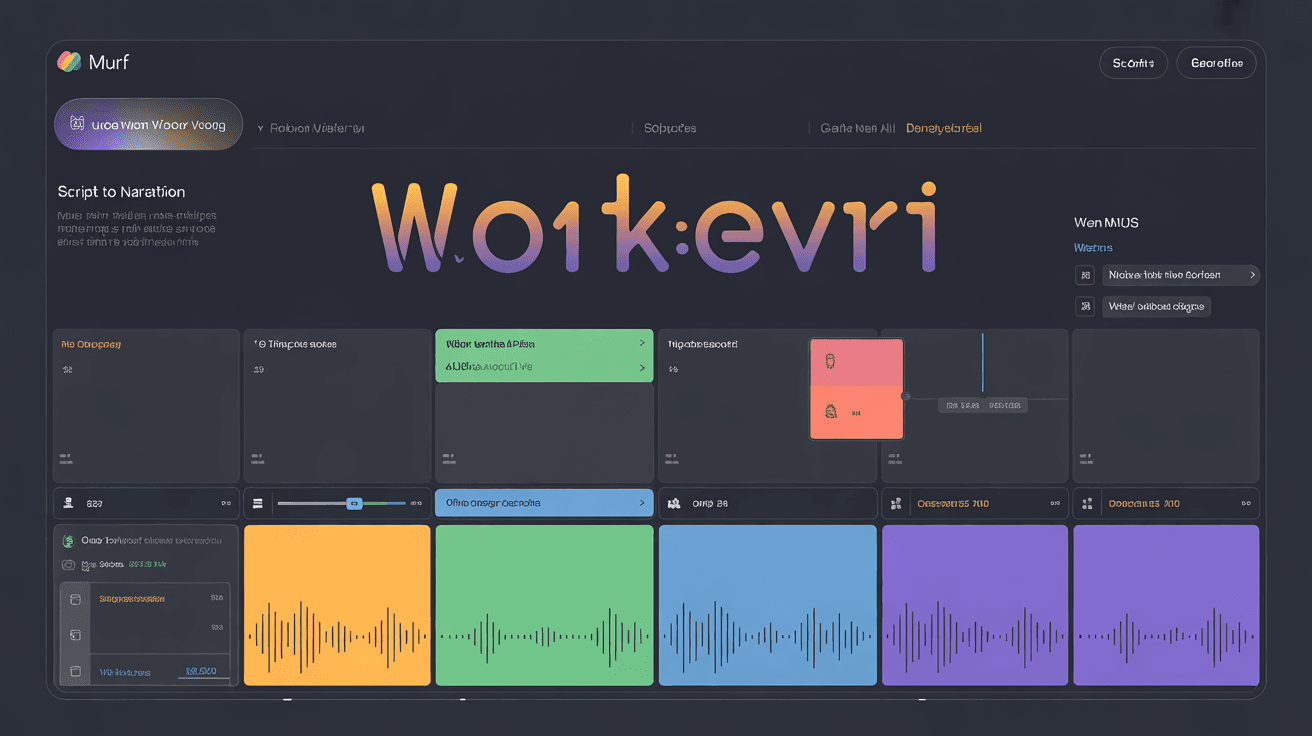Click the icon on the pink upper half of the red card

tap(829, 361)
